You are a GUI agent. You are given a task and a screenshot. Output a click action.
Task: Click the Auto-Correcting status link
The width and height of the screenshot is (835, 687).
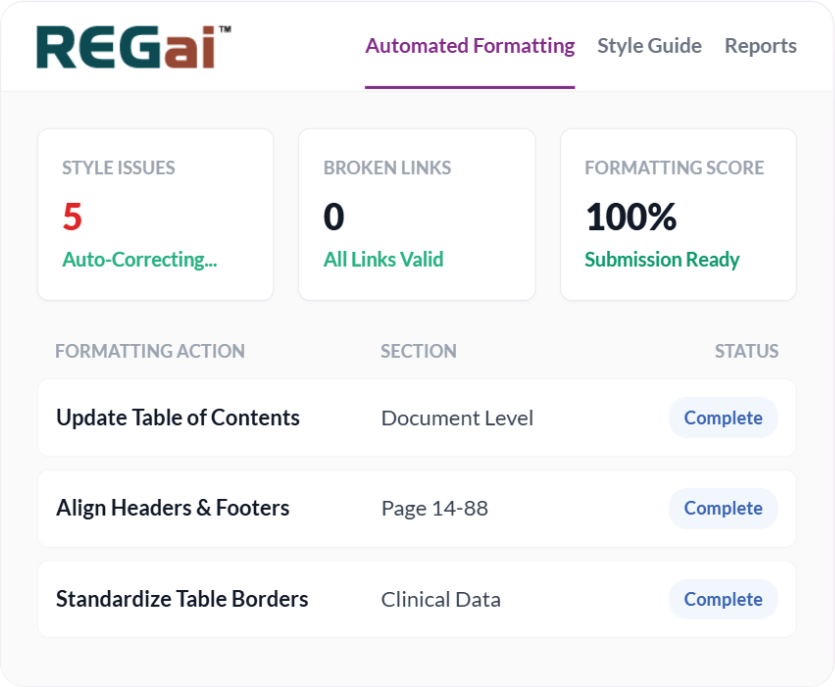pyautogui.click(x=139, y=259)
